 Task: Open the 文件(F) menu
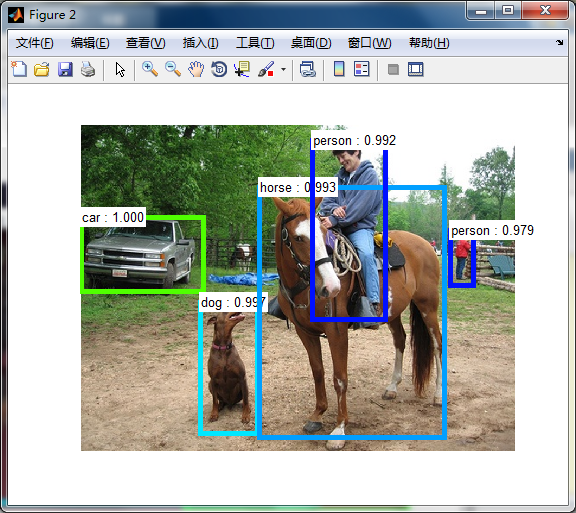click(35, 43)
